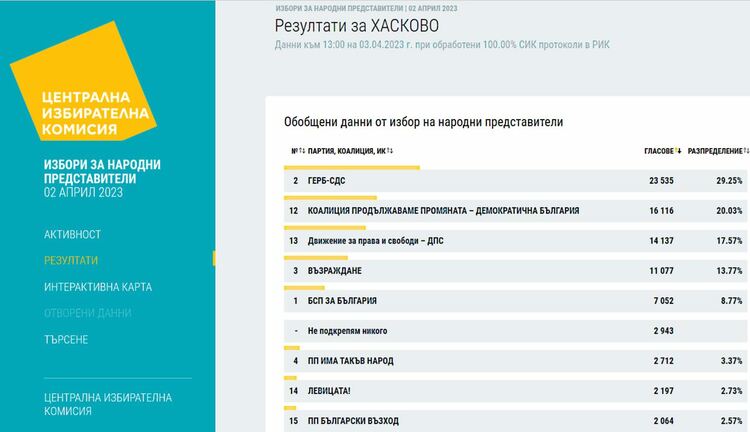
Task: Click the percentage 2.73%
Action: coord(731,391)
